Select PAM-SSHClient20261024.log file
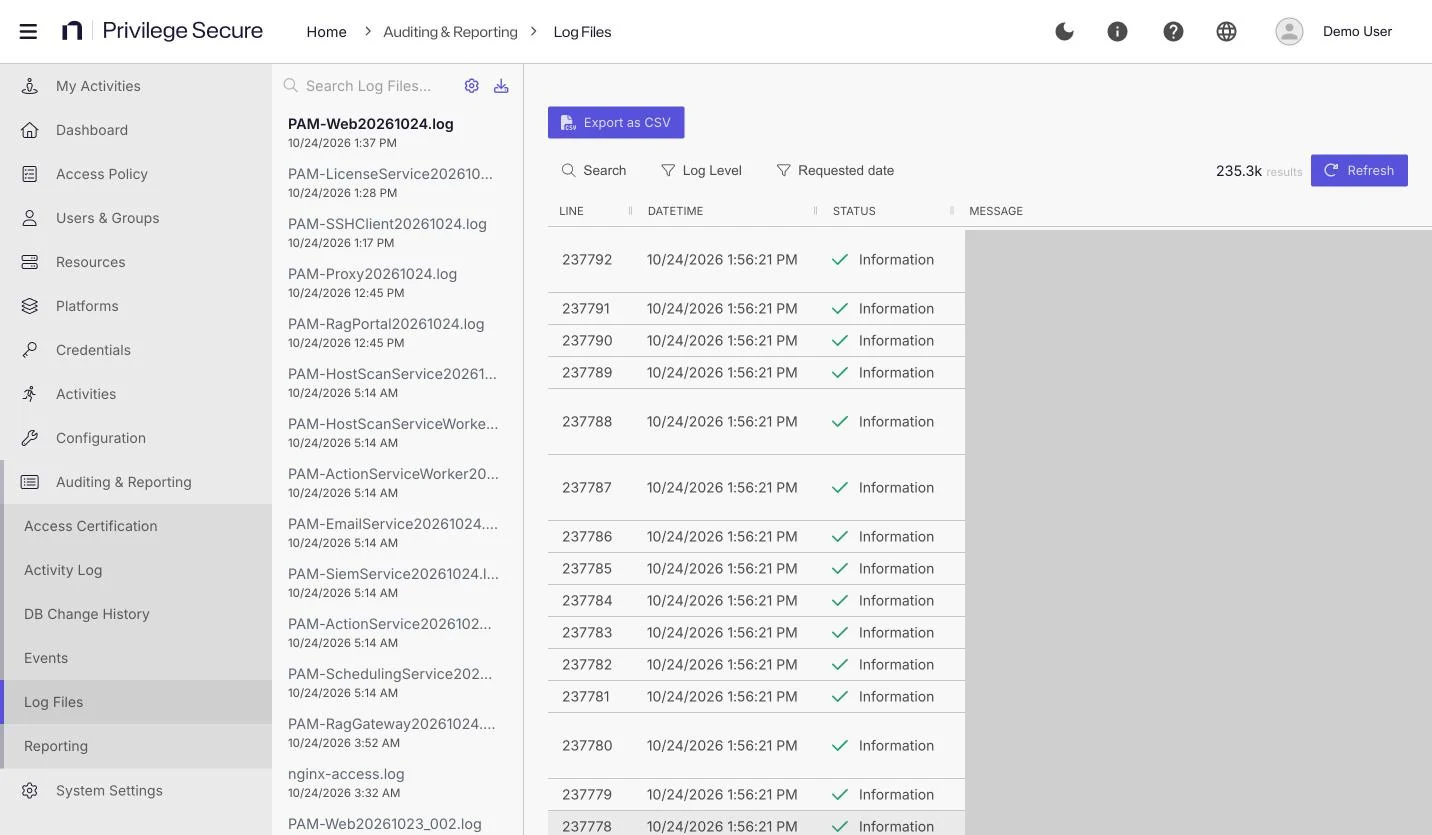Screen dimensions: 1432x835 click(x=397, y=232)
